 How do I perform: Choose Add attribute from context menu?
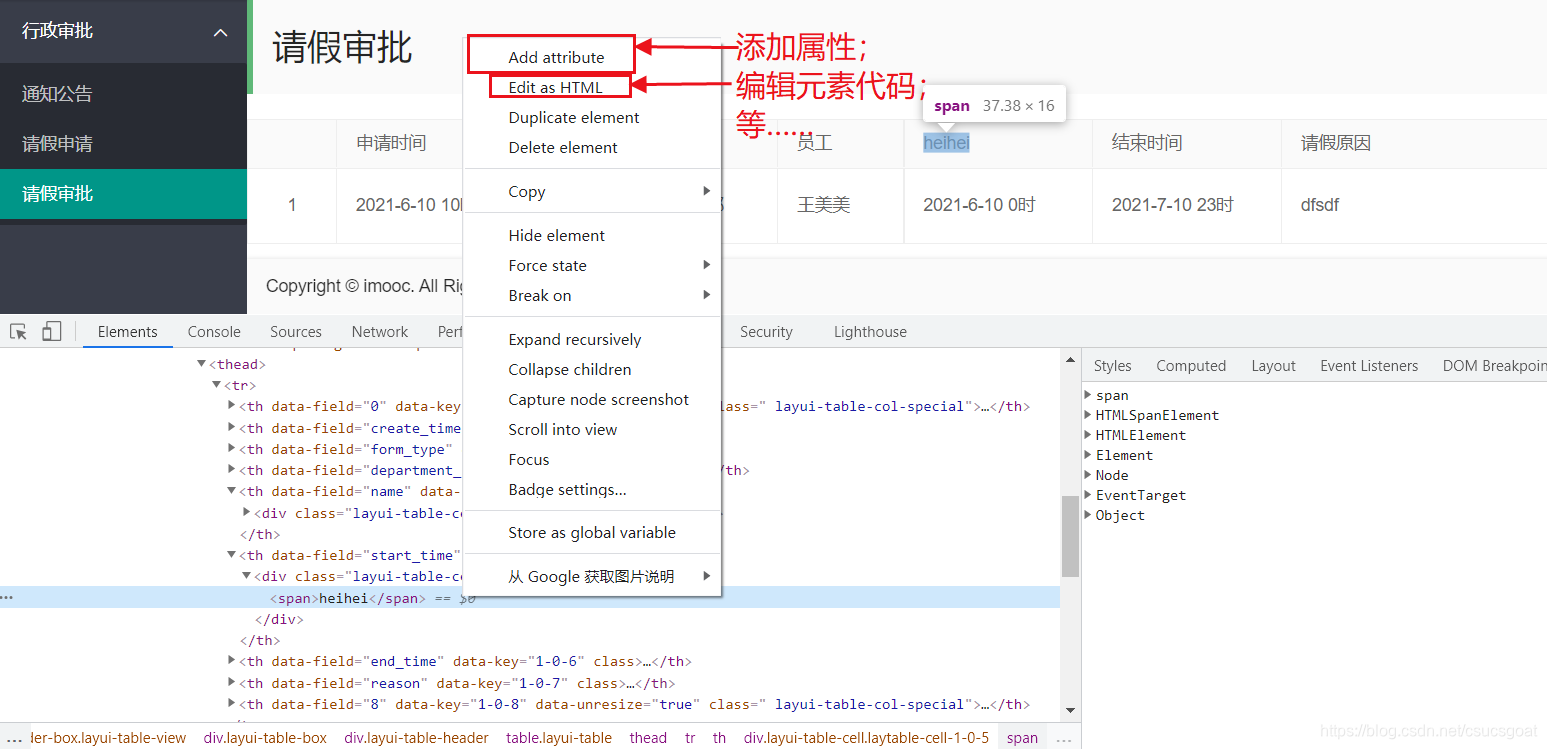point(556,57)
